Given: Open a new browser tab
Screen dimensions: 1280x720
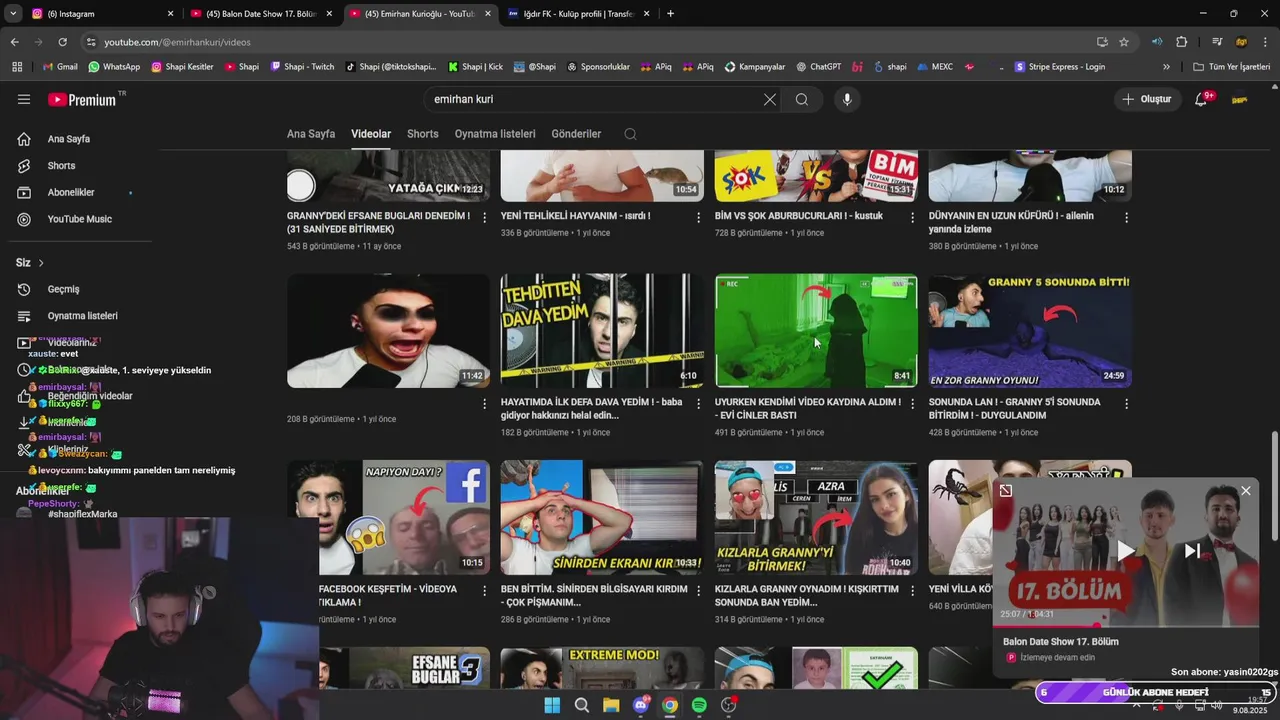Looking at the screenshot, I should (x=670, y=14).
